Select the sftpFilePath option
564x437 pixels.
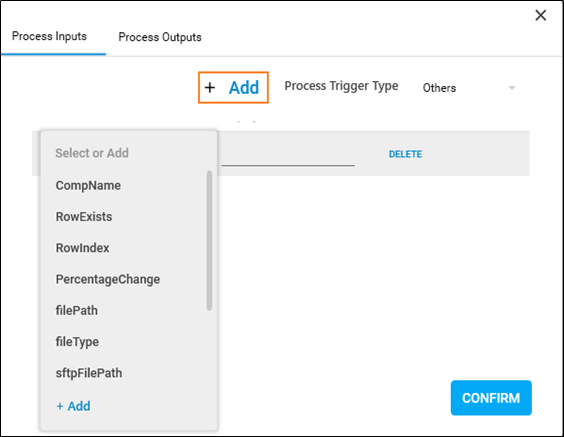[x=88, y=373]
